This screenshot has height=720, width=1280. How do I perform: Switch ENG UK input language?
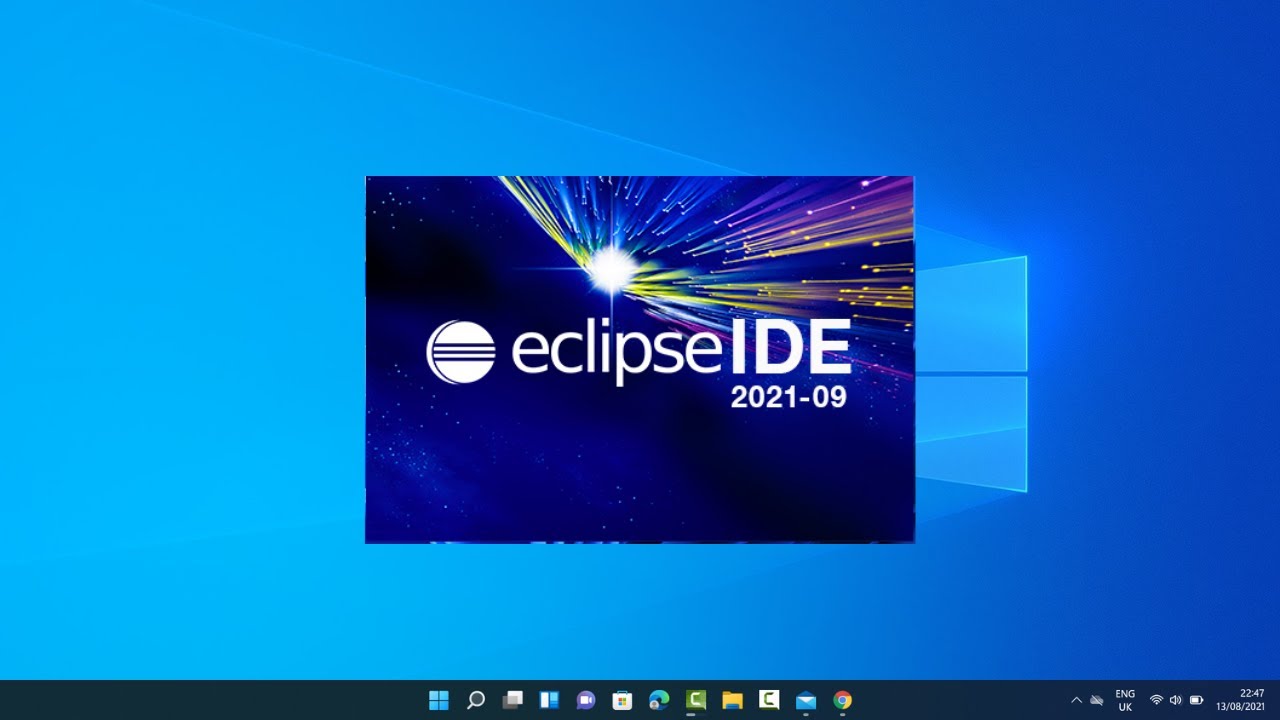[x=1125, y=700]
